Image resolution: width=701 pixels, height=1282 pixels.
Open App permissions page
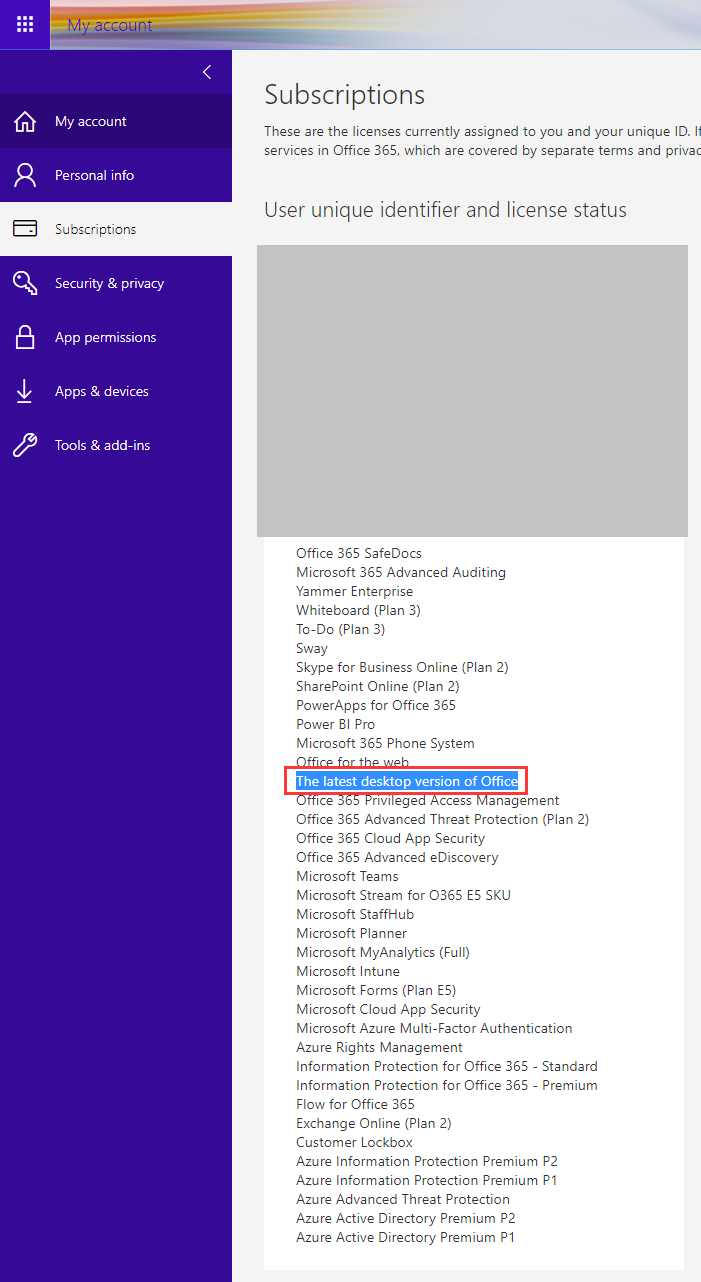(116, 337)
